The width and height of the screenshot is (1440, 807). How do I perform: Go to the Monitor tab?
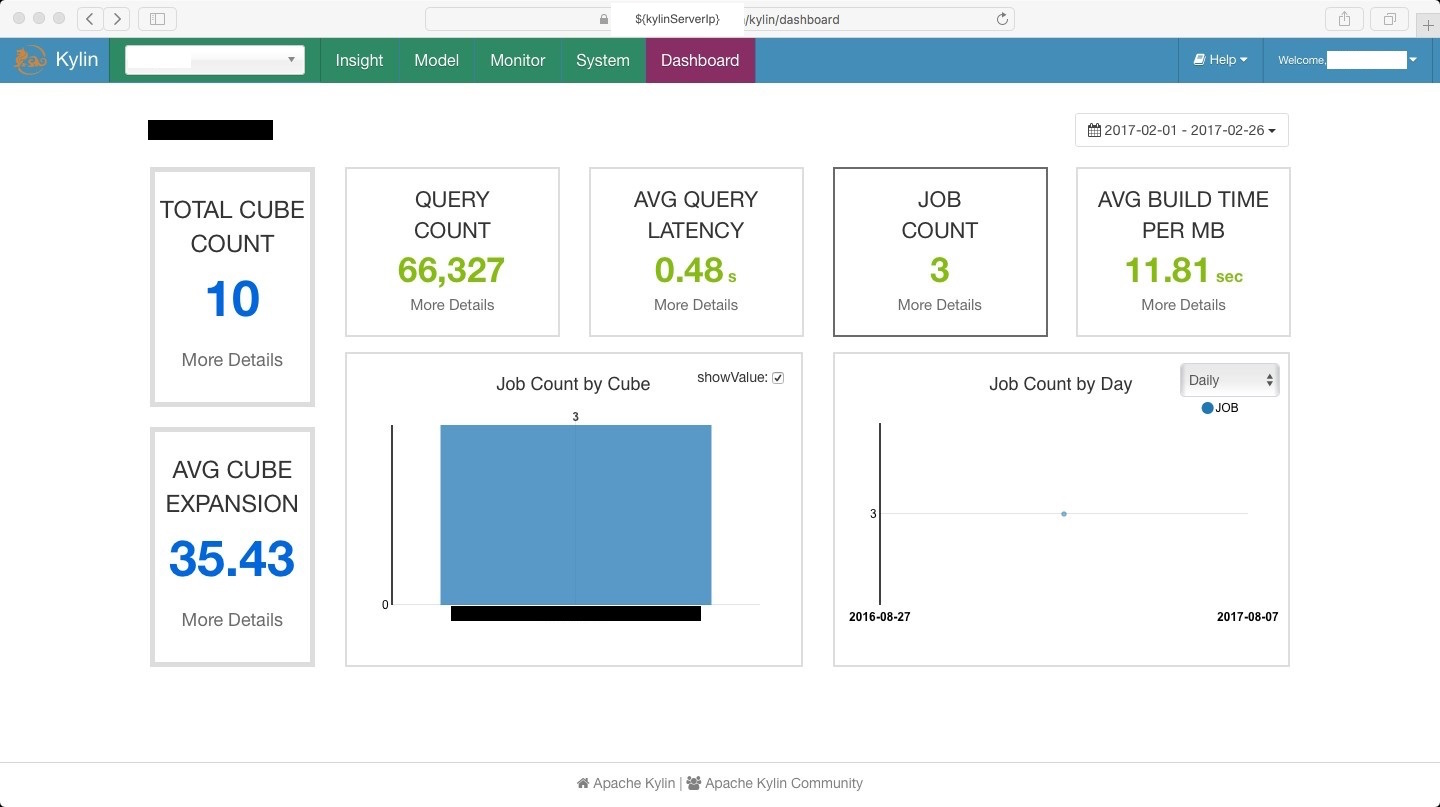coord(517,60)
